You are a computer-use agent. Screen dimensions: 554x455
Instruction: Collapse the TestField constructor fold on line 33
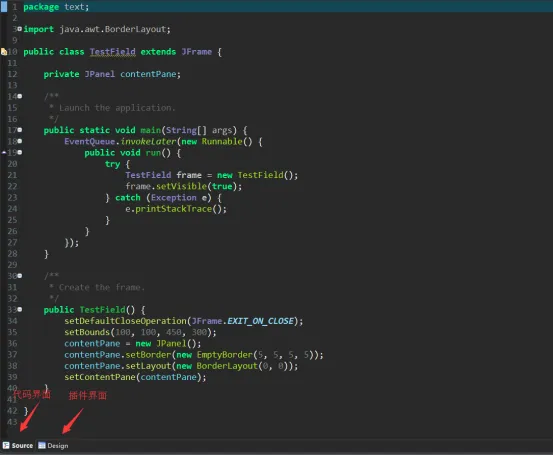pyautogui.click(x=20, y=309)
